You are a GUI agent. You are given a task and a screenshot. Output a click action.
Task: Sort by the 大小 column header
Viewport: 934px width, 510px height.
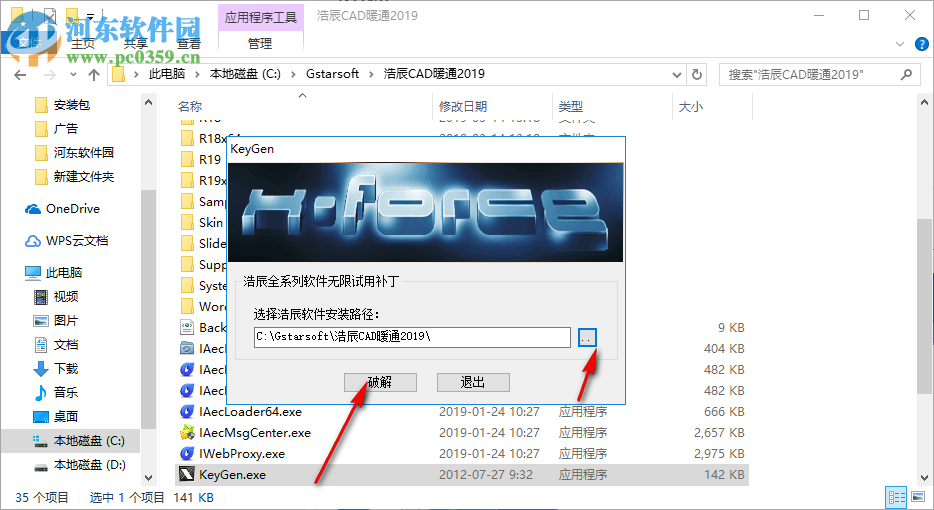(690, 107)
